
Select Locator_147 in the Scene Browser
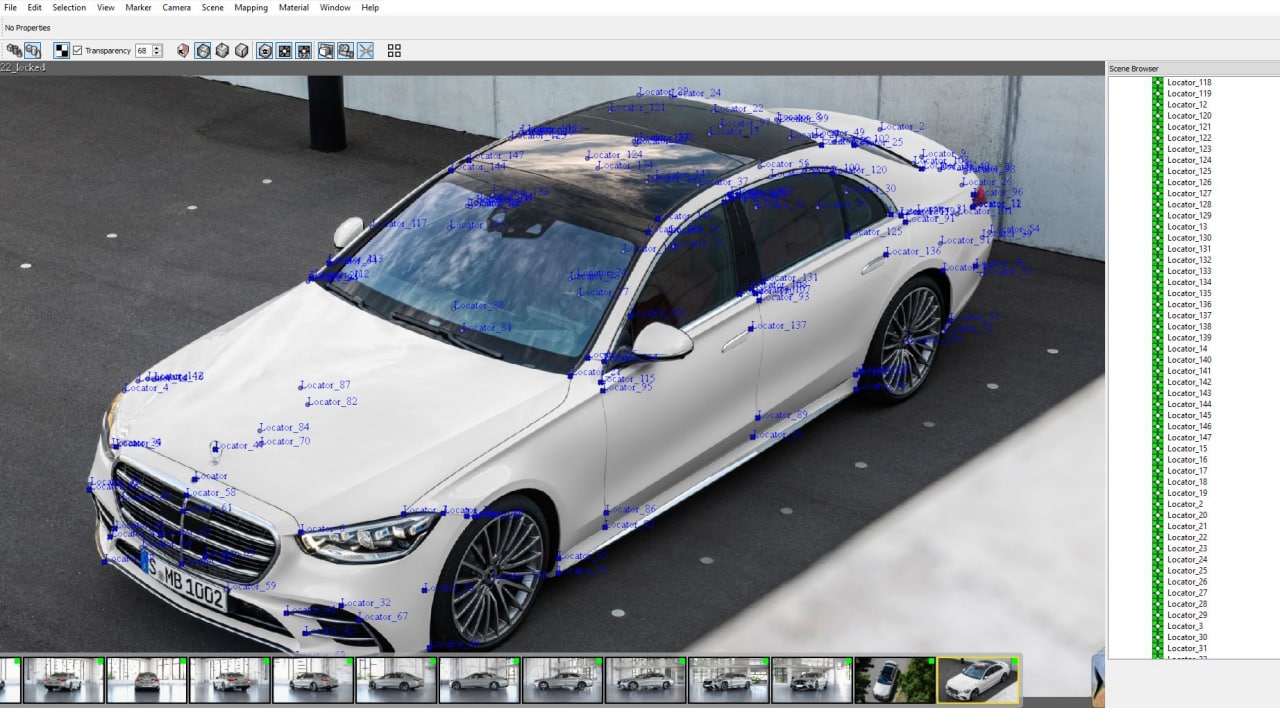click(x=1189, y=437)
